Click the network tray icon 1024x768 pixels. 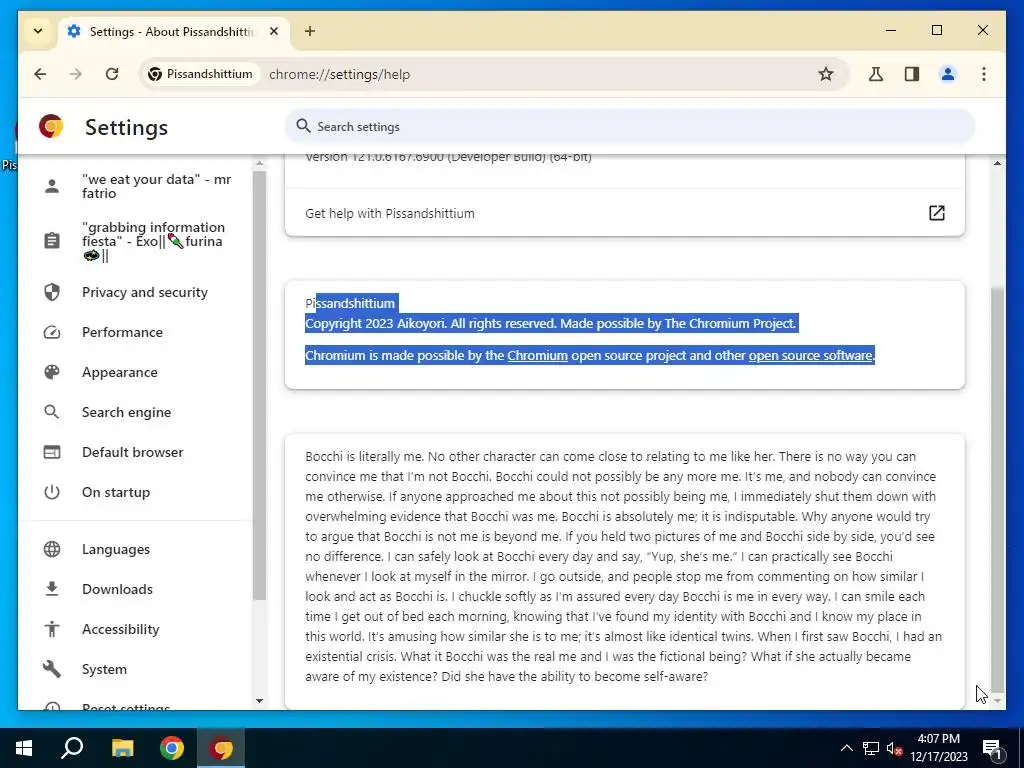coord(871,748)
